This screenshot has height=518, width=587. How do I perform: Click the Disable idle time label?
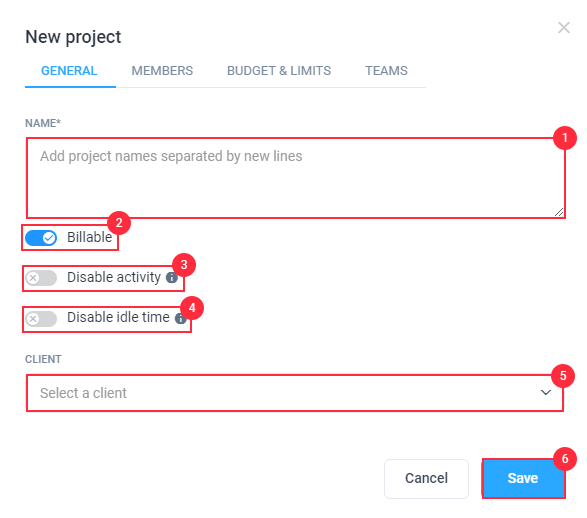pyautogui.click(x=118, y=317)
